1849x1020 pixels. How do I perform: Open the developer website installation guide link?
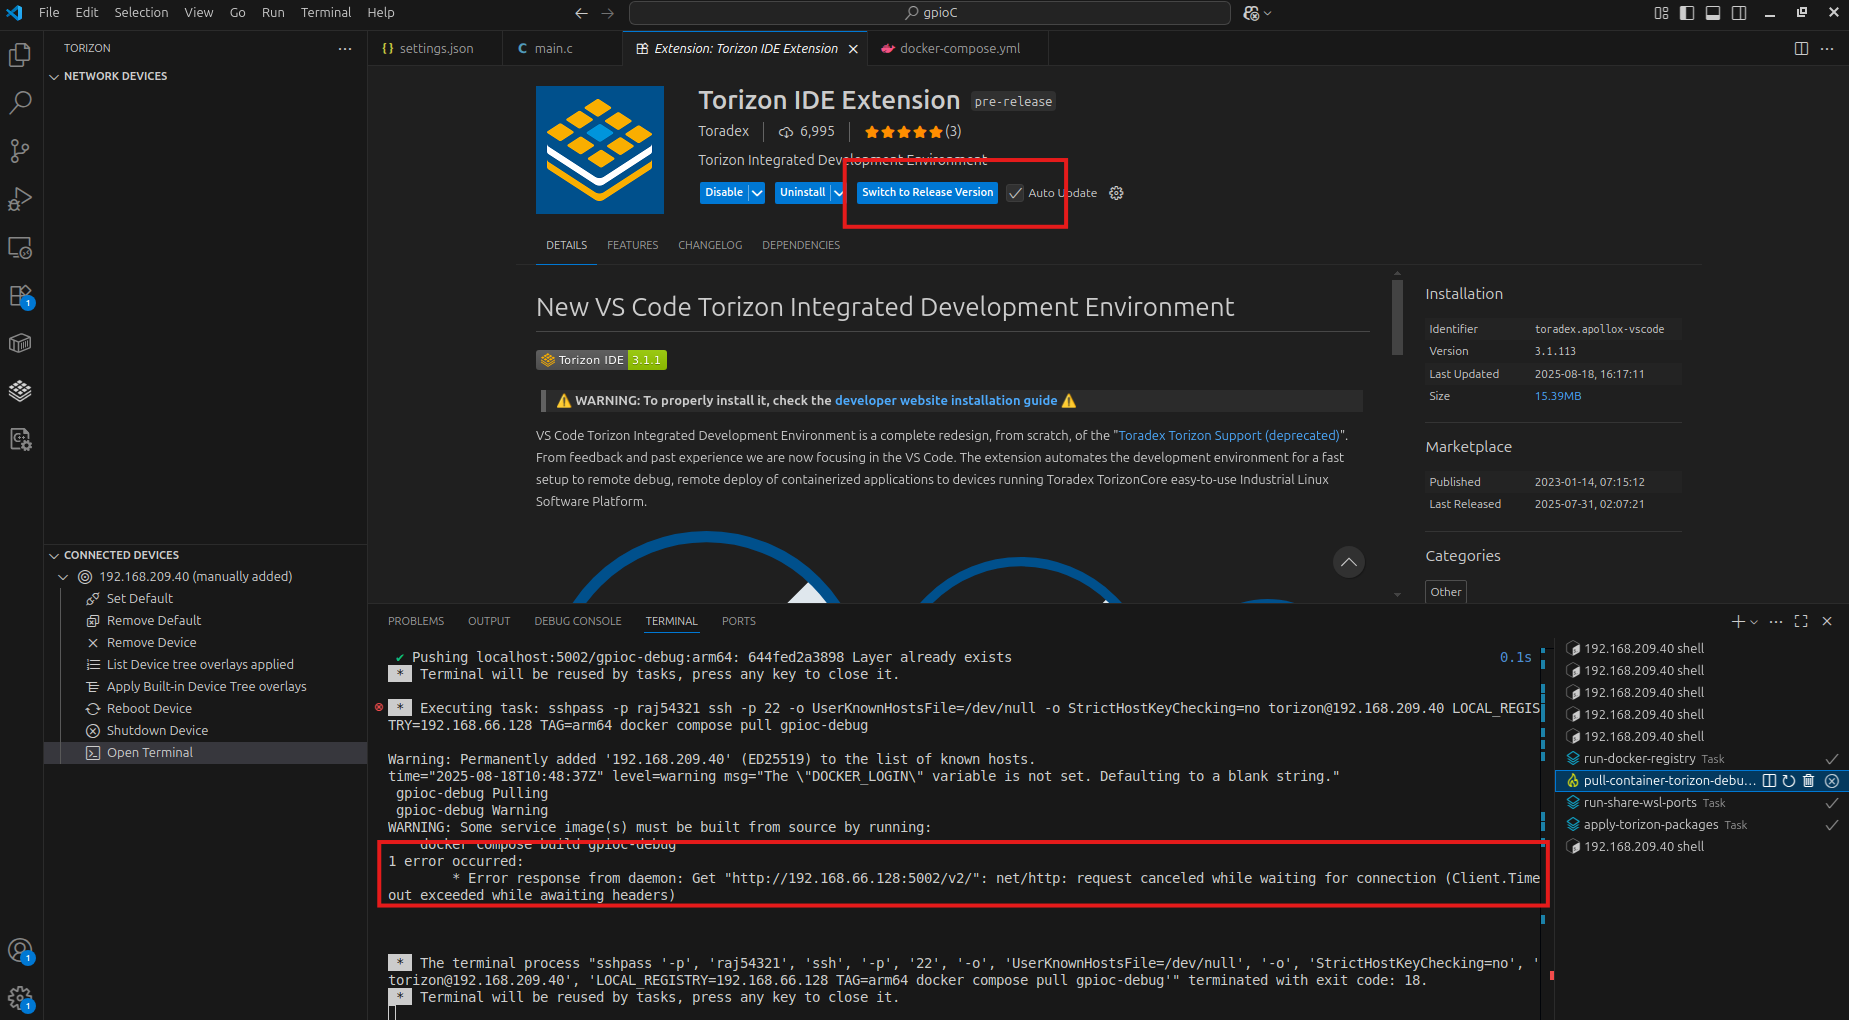(945, 401)
